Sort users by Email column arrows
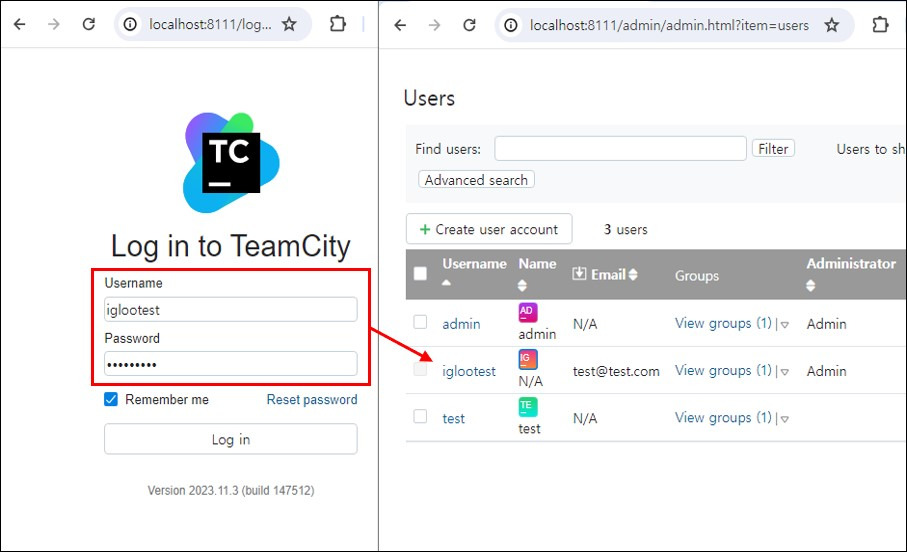Viewport: 907px width, 552px height. (633, 274)
